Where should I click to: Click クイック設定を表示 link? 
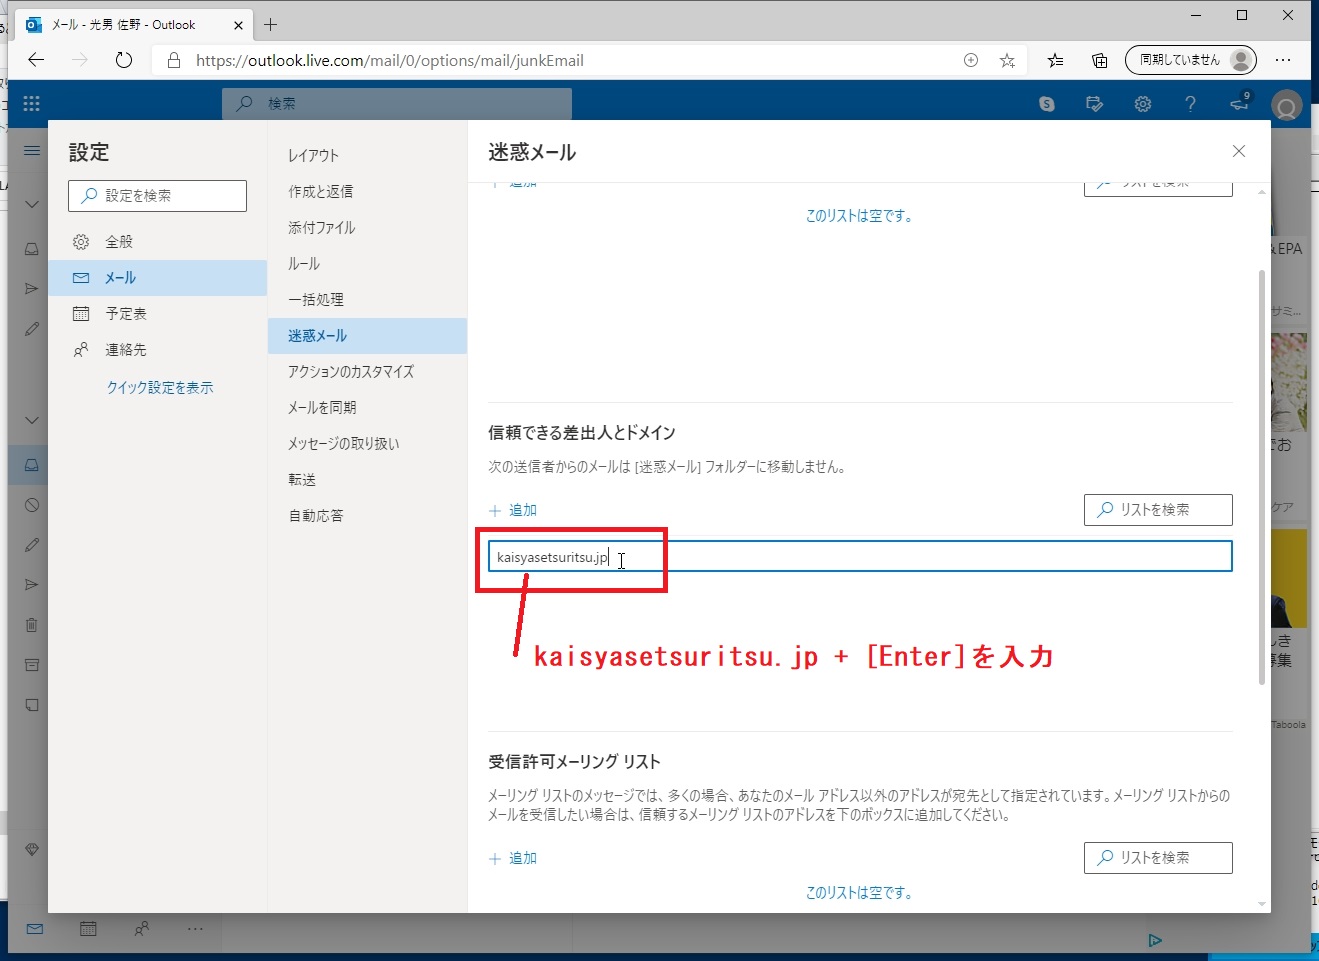click(160, 387)
